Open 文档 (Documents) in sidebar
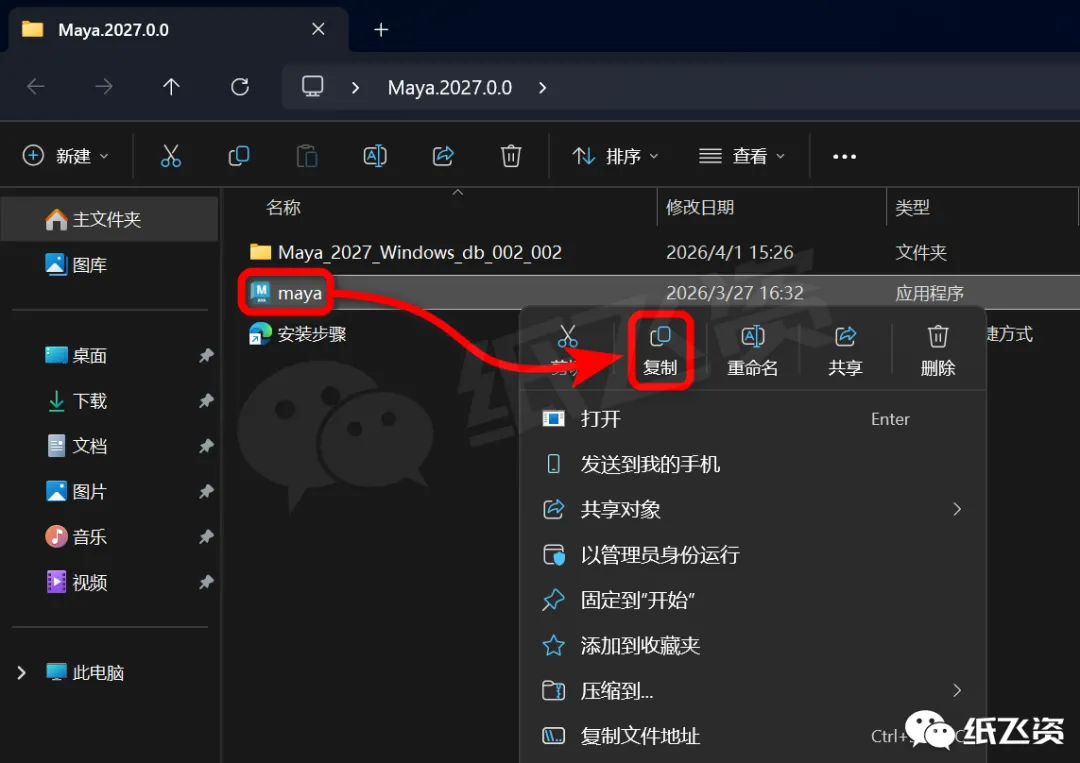This screenshot has height=763, width=1080. pyautogui.click(x=76, y=446)
